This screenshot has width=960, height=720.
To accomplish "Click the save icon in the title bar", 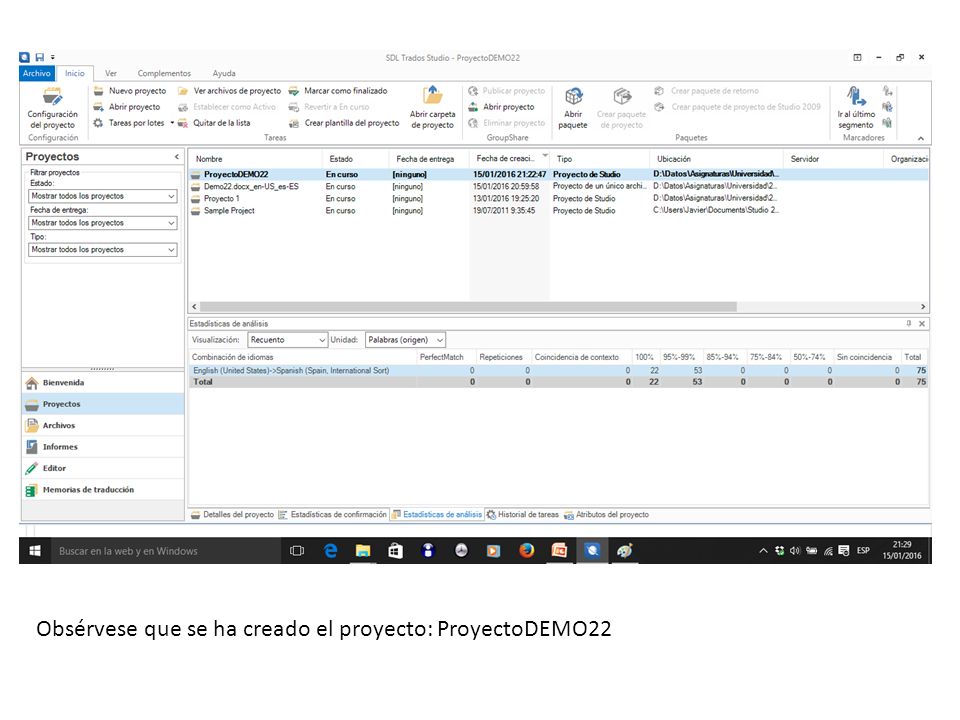I will pyautogui.click(x=40, y=57).
